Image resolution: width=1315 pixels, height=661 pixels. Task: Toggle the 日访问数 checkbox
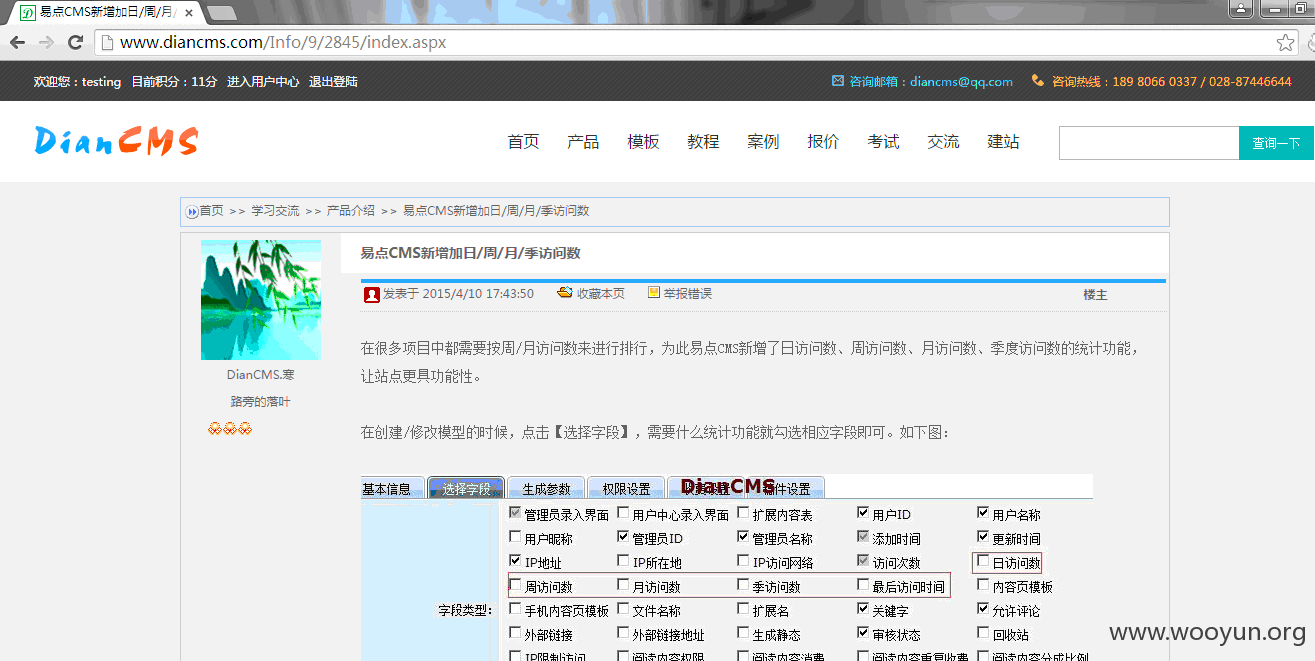click(983, 561)
